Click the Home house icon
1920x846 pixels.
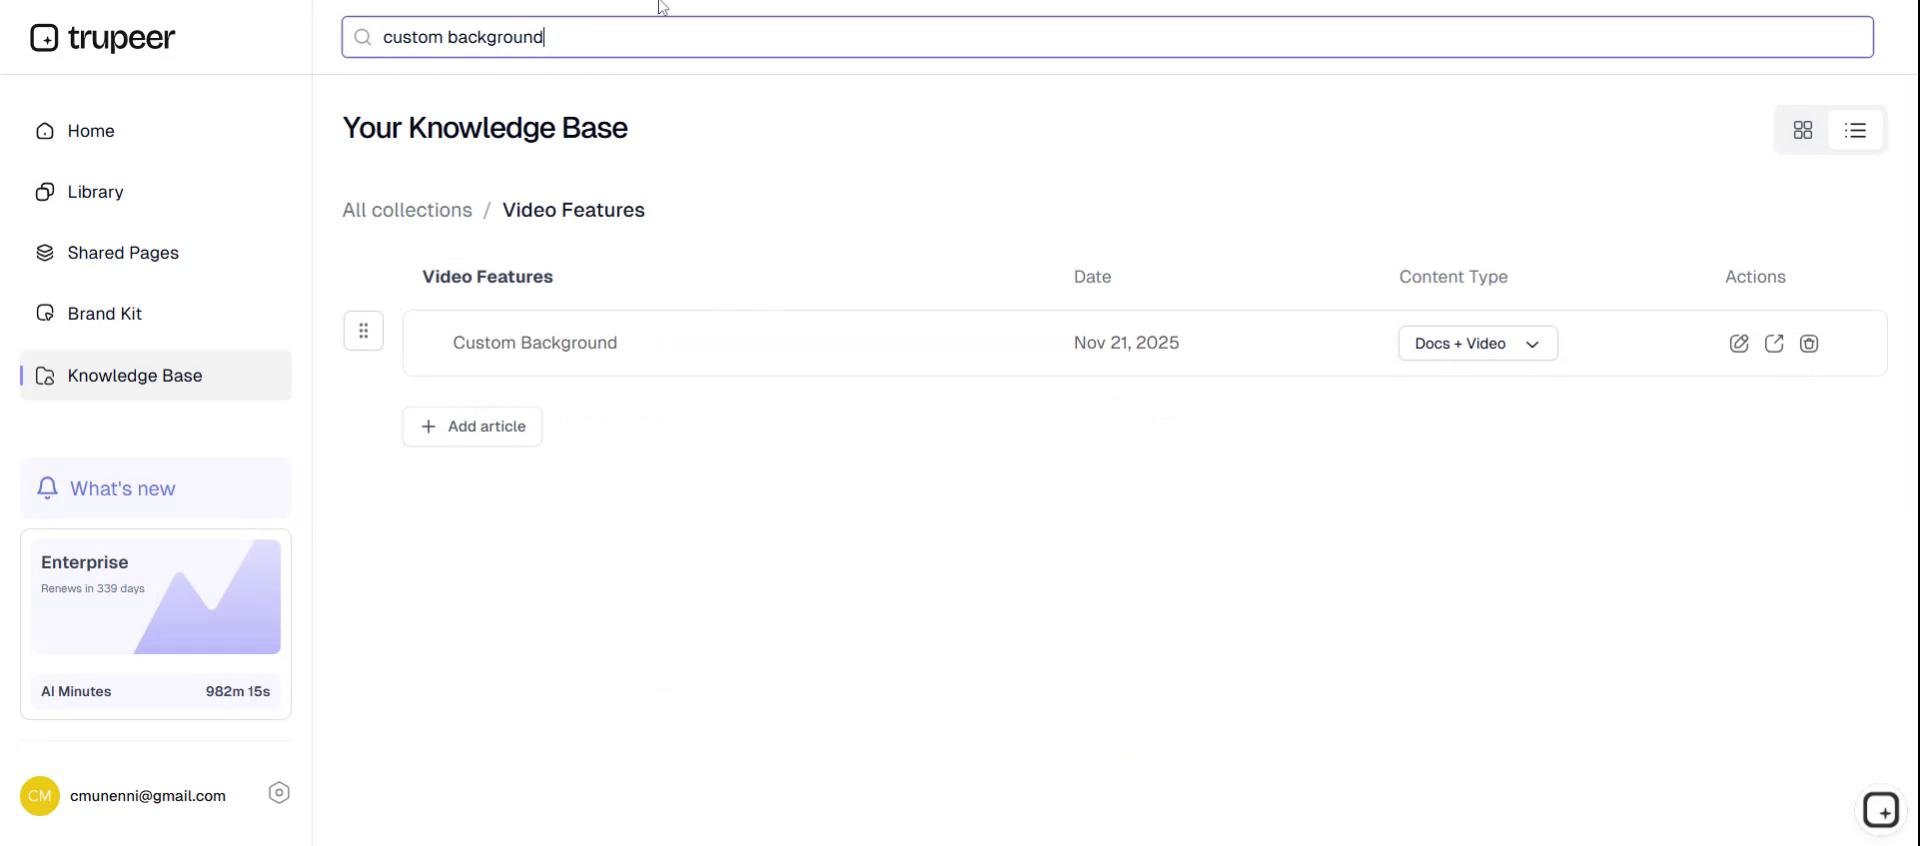45,131
